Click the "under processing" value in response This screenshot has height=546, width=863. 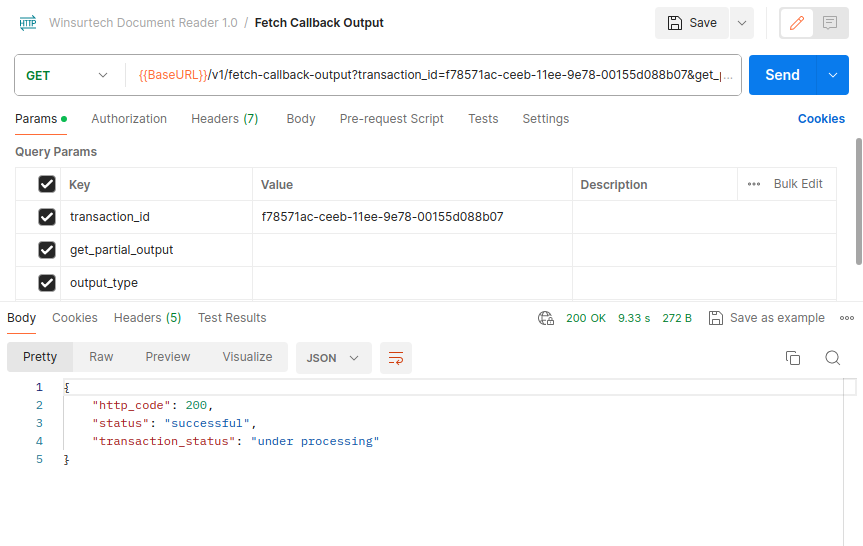(x=315, y=441)
